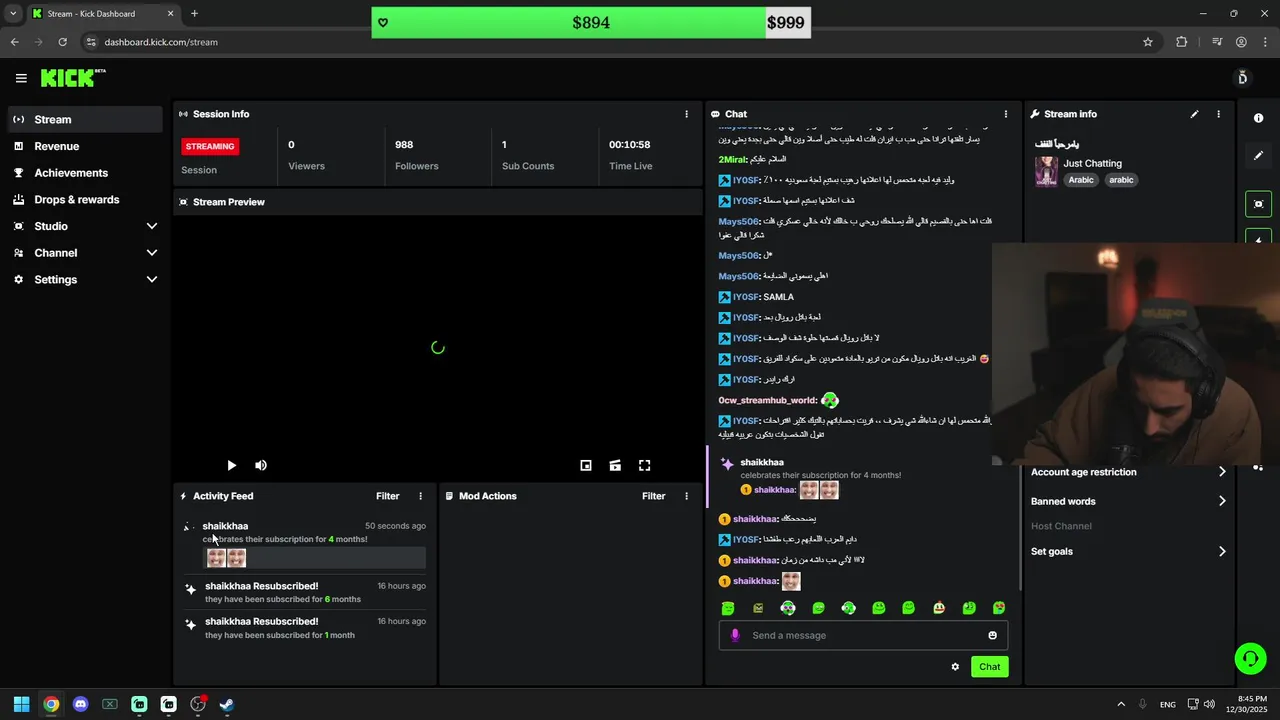This screenshot has height=720, width=1280.
Task: Open the Windows Start menu
Action: 21,704
